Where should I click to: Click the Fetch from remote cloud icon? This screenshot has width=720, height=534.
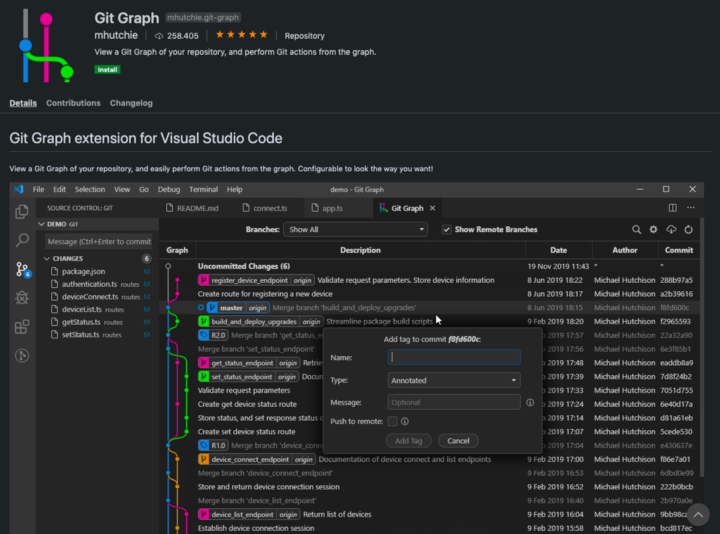coord(671,230)
